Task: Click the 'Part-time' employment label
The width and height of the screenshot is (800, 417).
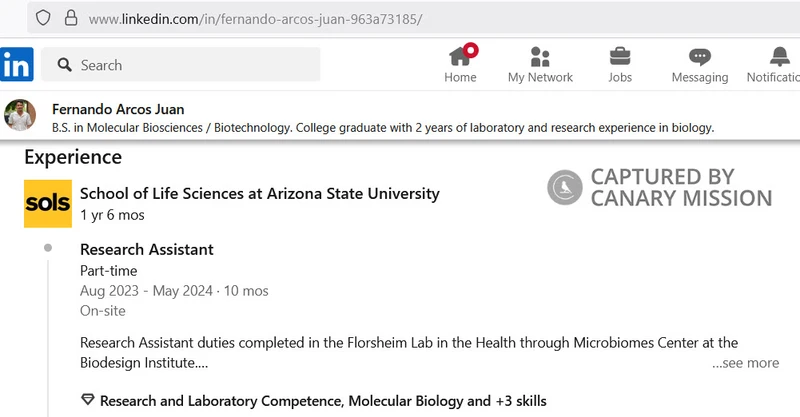Action: click(109, 271)
